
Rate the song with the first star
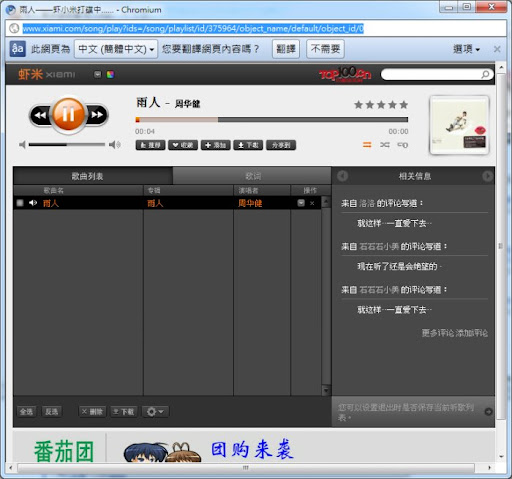point(358,105)
